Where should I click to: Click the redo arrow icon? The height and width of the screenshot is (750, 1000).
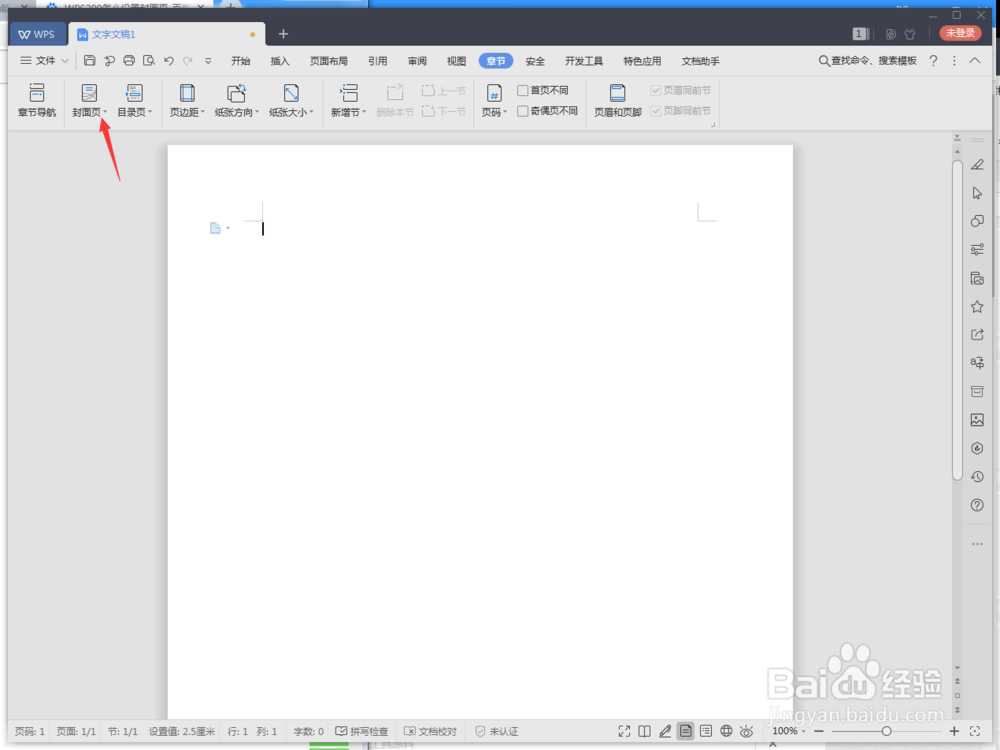188,61
